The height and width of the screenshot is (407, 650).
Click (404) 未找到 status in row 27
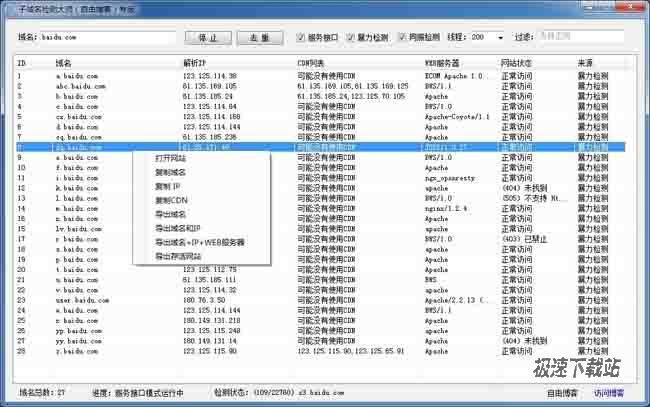[x=525, y=341]
